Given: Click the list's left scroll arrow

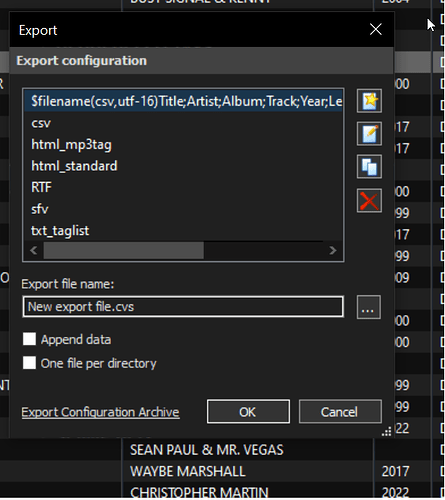Looking at the screenshot, I should point(34,250).
